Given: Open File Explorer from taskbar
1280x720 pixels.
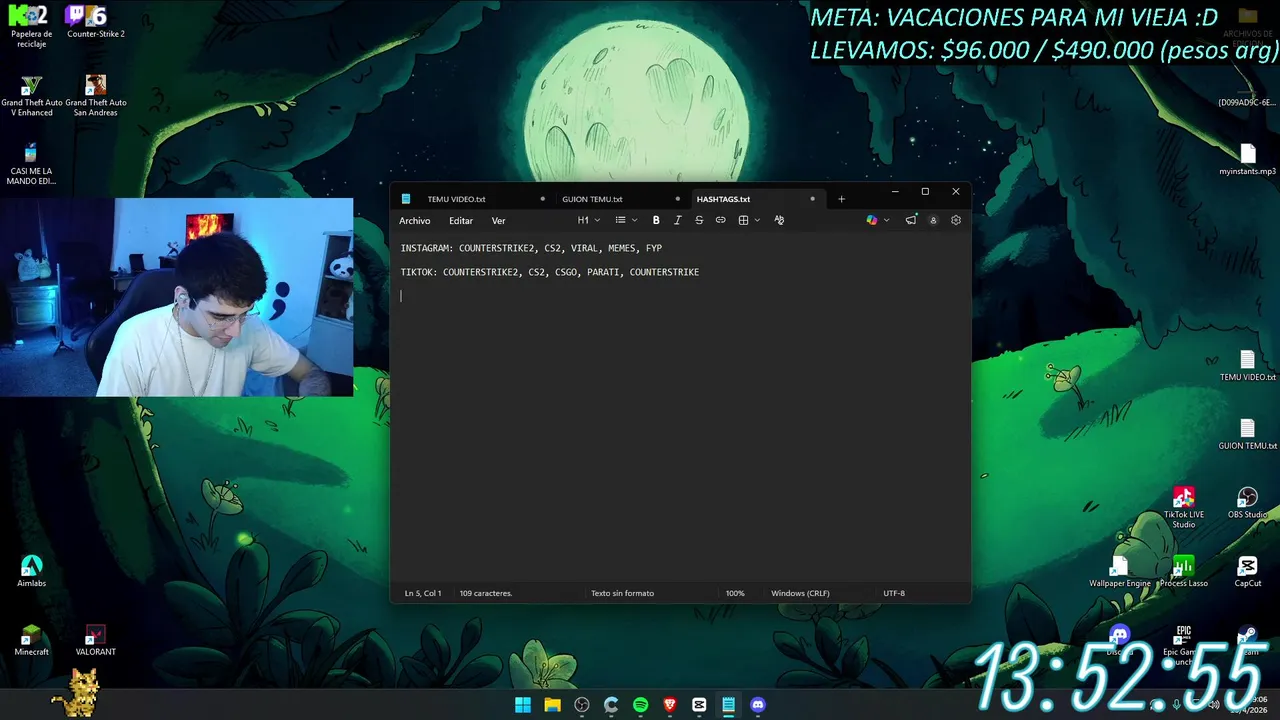Looking at the screenshot, I should point(552,705).
